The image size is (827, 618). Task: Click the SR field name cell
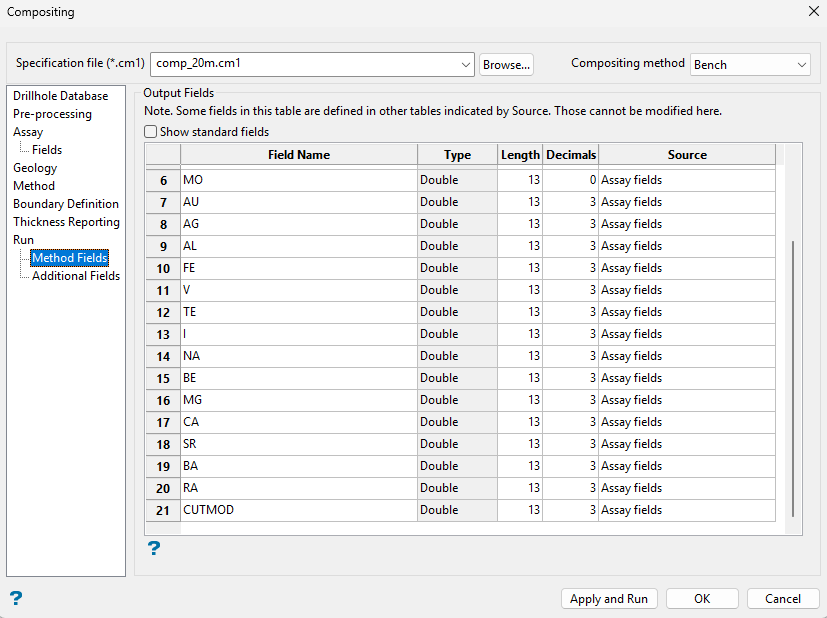tap(299, 445)
